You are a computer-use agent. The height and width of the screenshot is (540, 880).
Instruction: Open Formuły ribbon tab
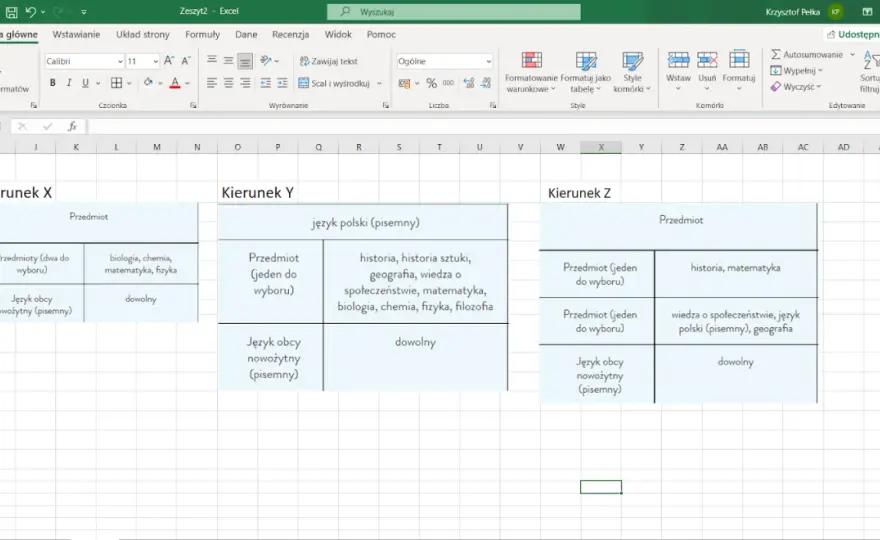(203, 34)
